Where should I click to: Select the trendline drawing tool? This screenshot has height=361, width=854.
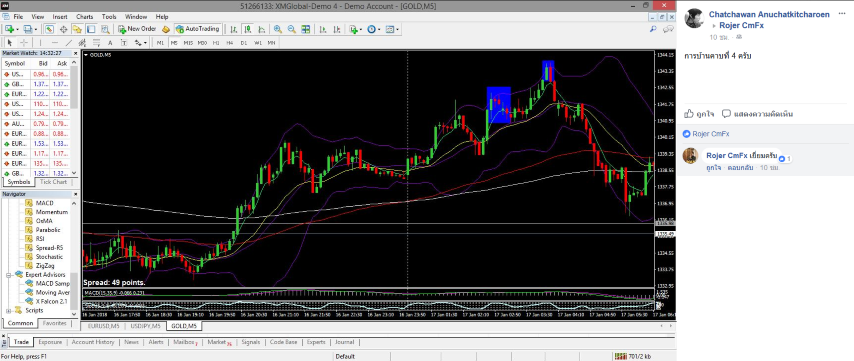click(x=69, y=42)
